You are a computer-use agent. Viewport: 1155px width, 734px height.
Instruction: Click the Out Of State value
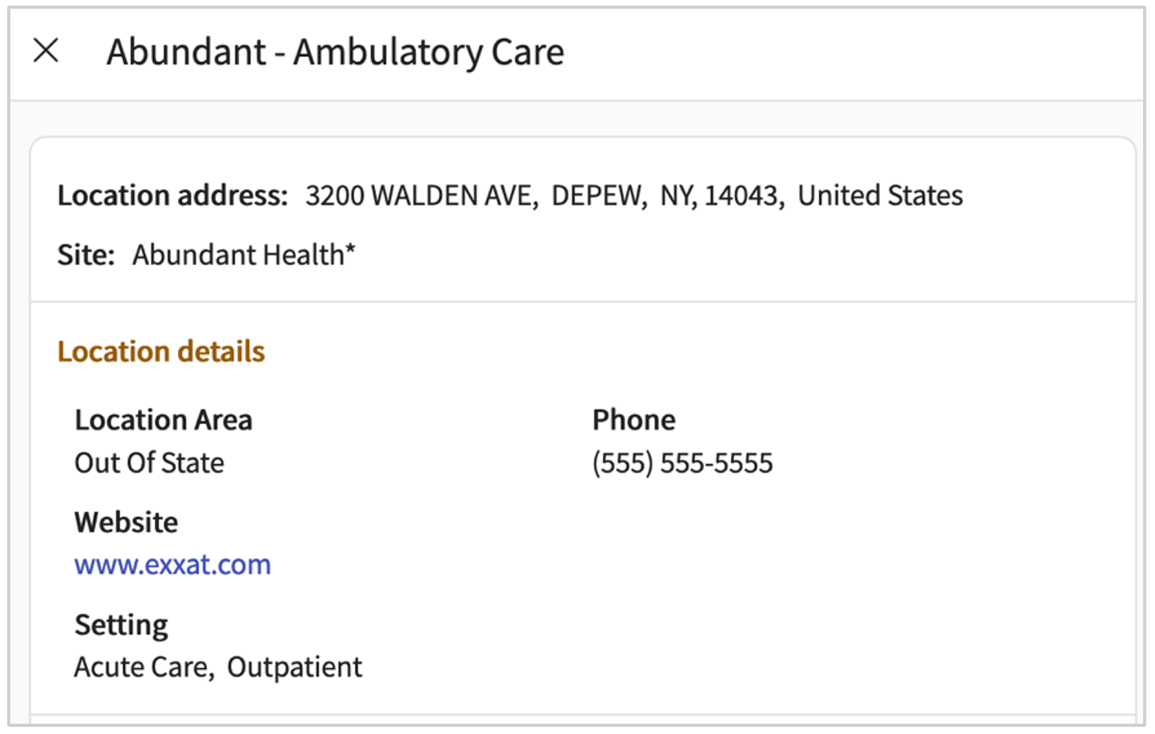coord(149,463)
